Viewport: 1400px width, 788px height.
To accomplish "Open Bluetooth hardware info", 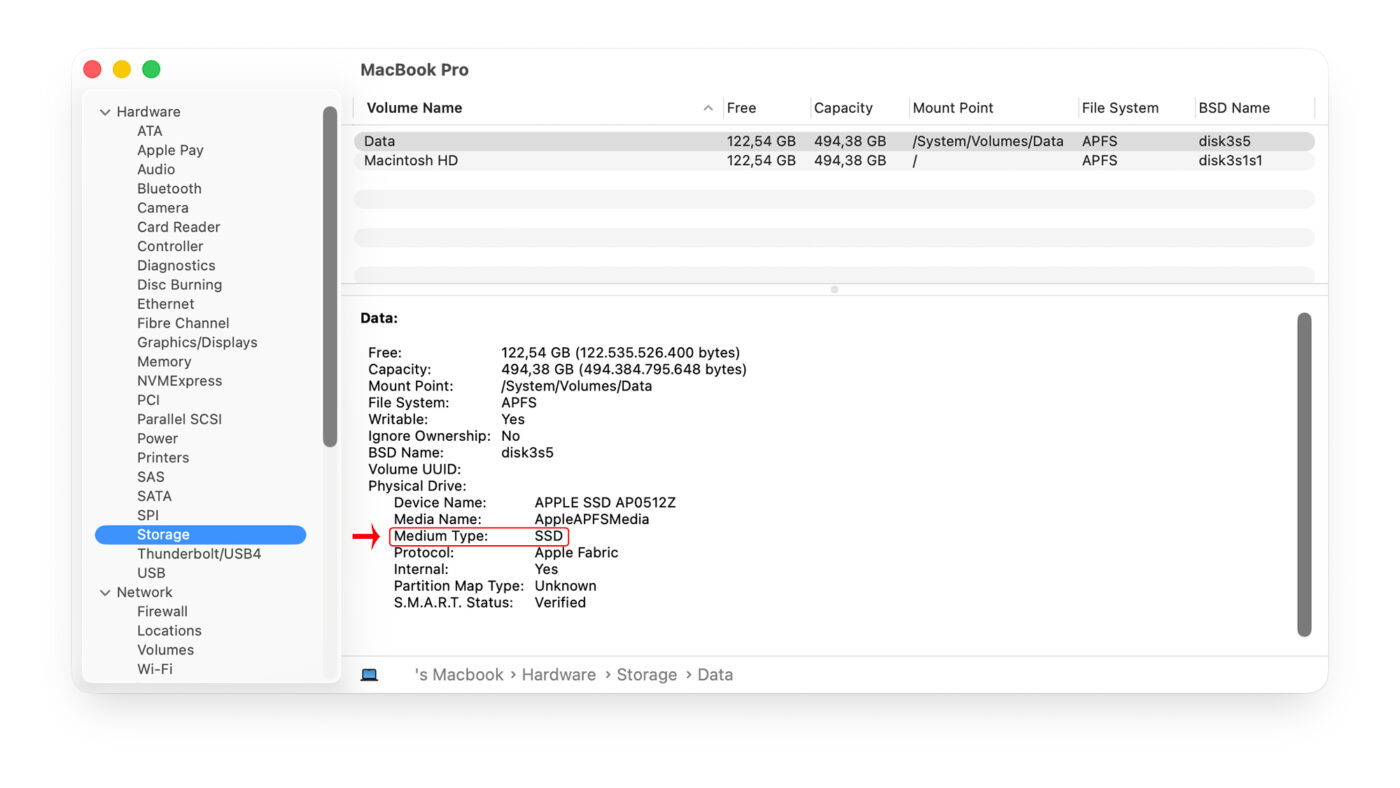I will (x=169, y=189).
